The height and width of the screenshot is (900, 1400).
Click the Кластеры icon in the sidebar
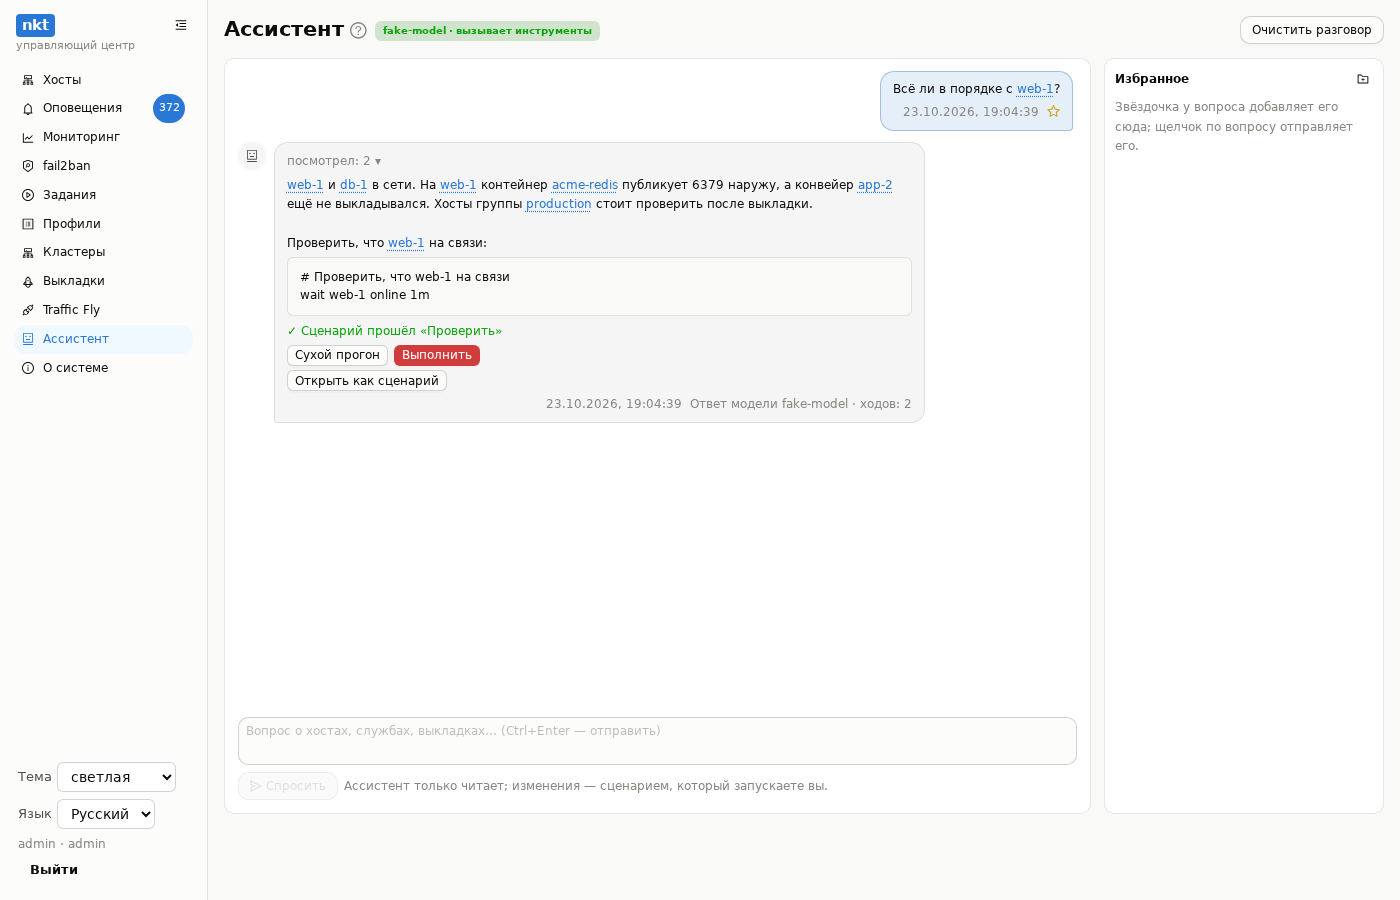tap(28, 253)
